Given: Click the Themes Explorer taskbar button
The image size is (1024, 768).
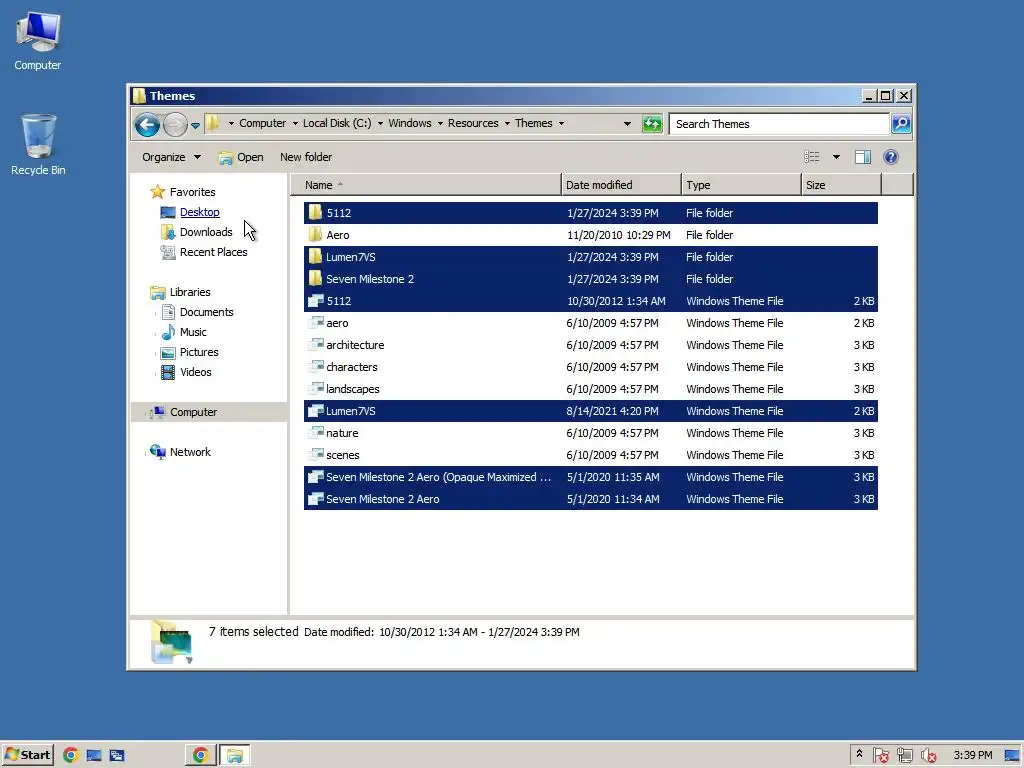Looking at the screenshot, I should pyautogui.click(x=234, y=755).
